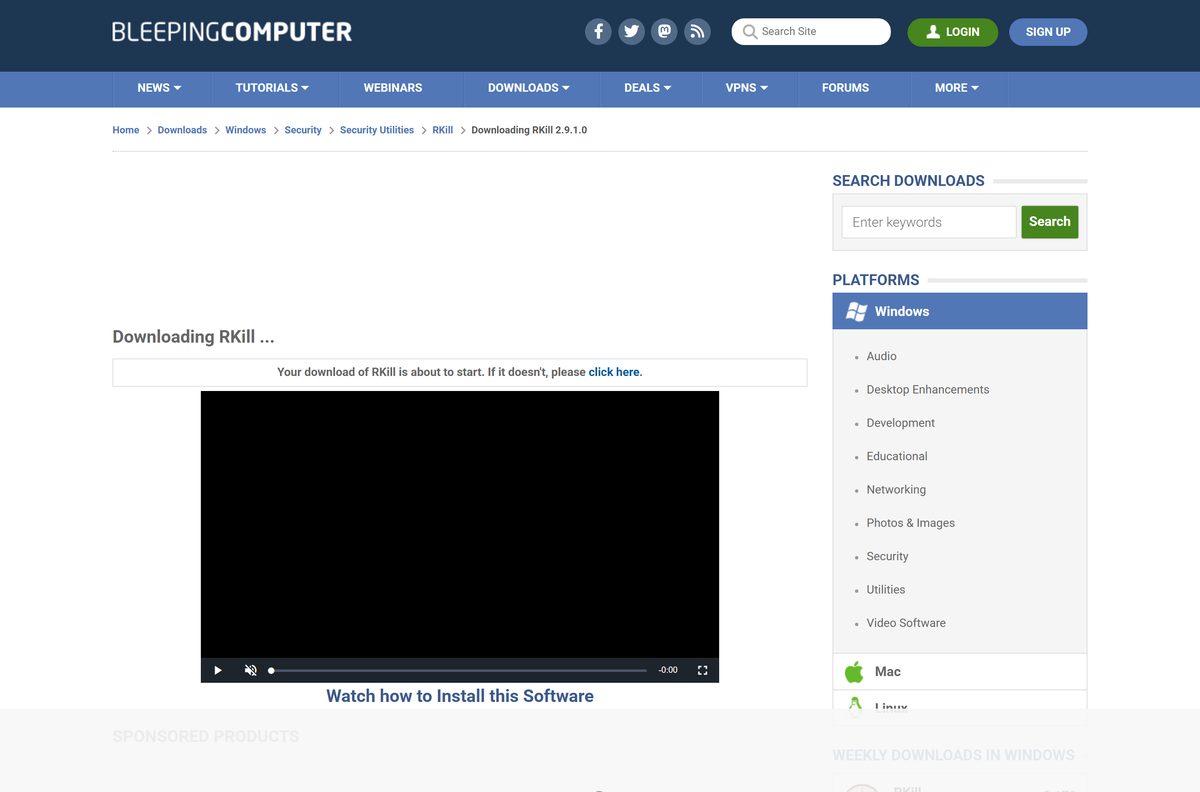This screenshot has height=792, width=1200.
Task: Open the RSS feed icon
Action: click(697, 31)
